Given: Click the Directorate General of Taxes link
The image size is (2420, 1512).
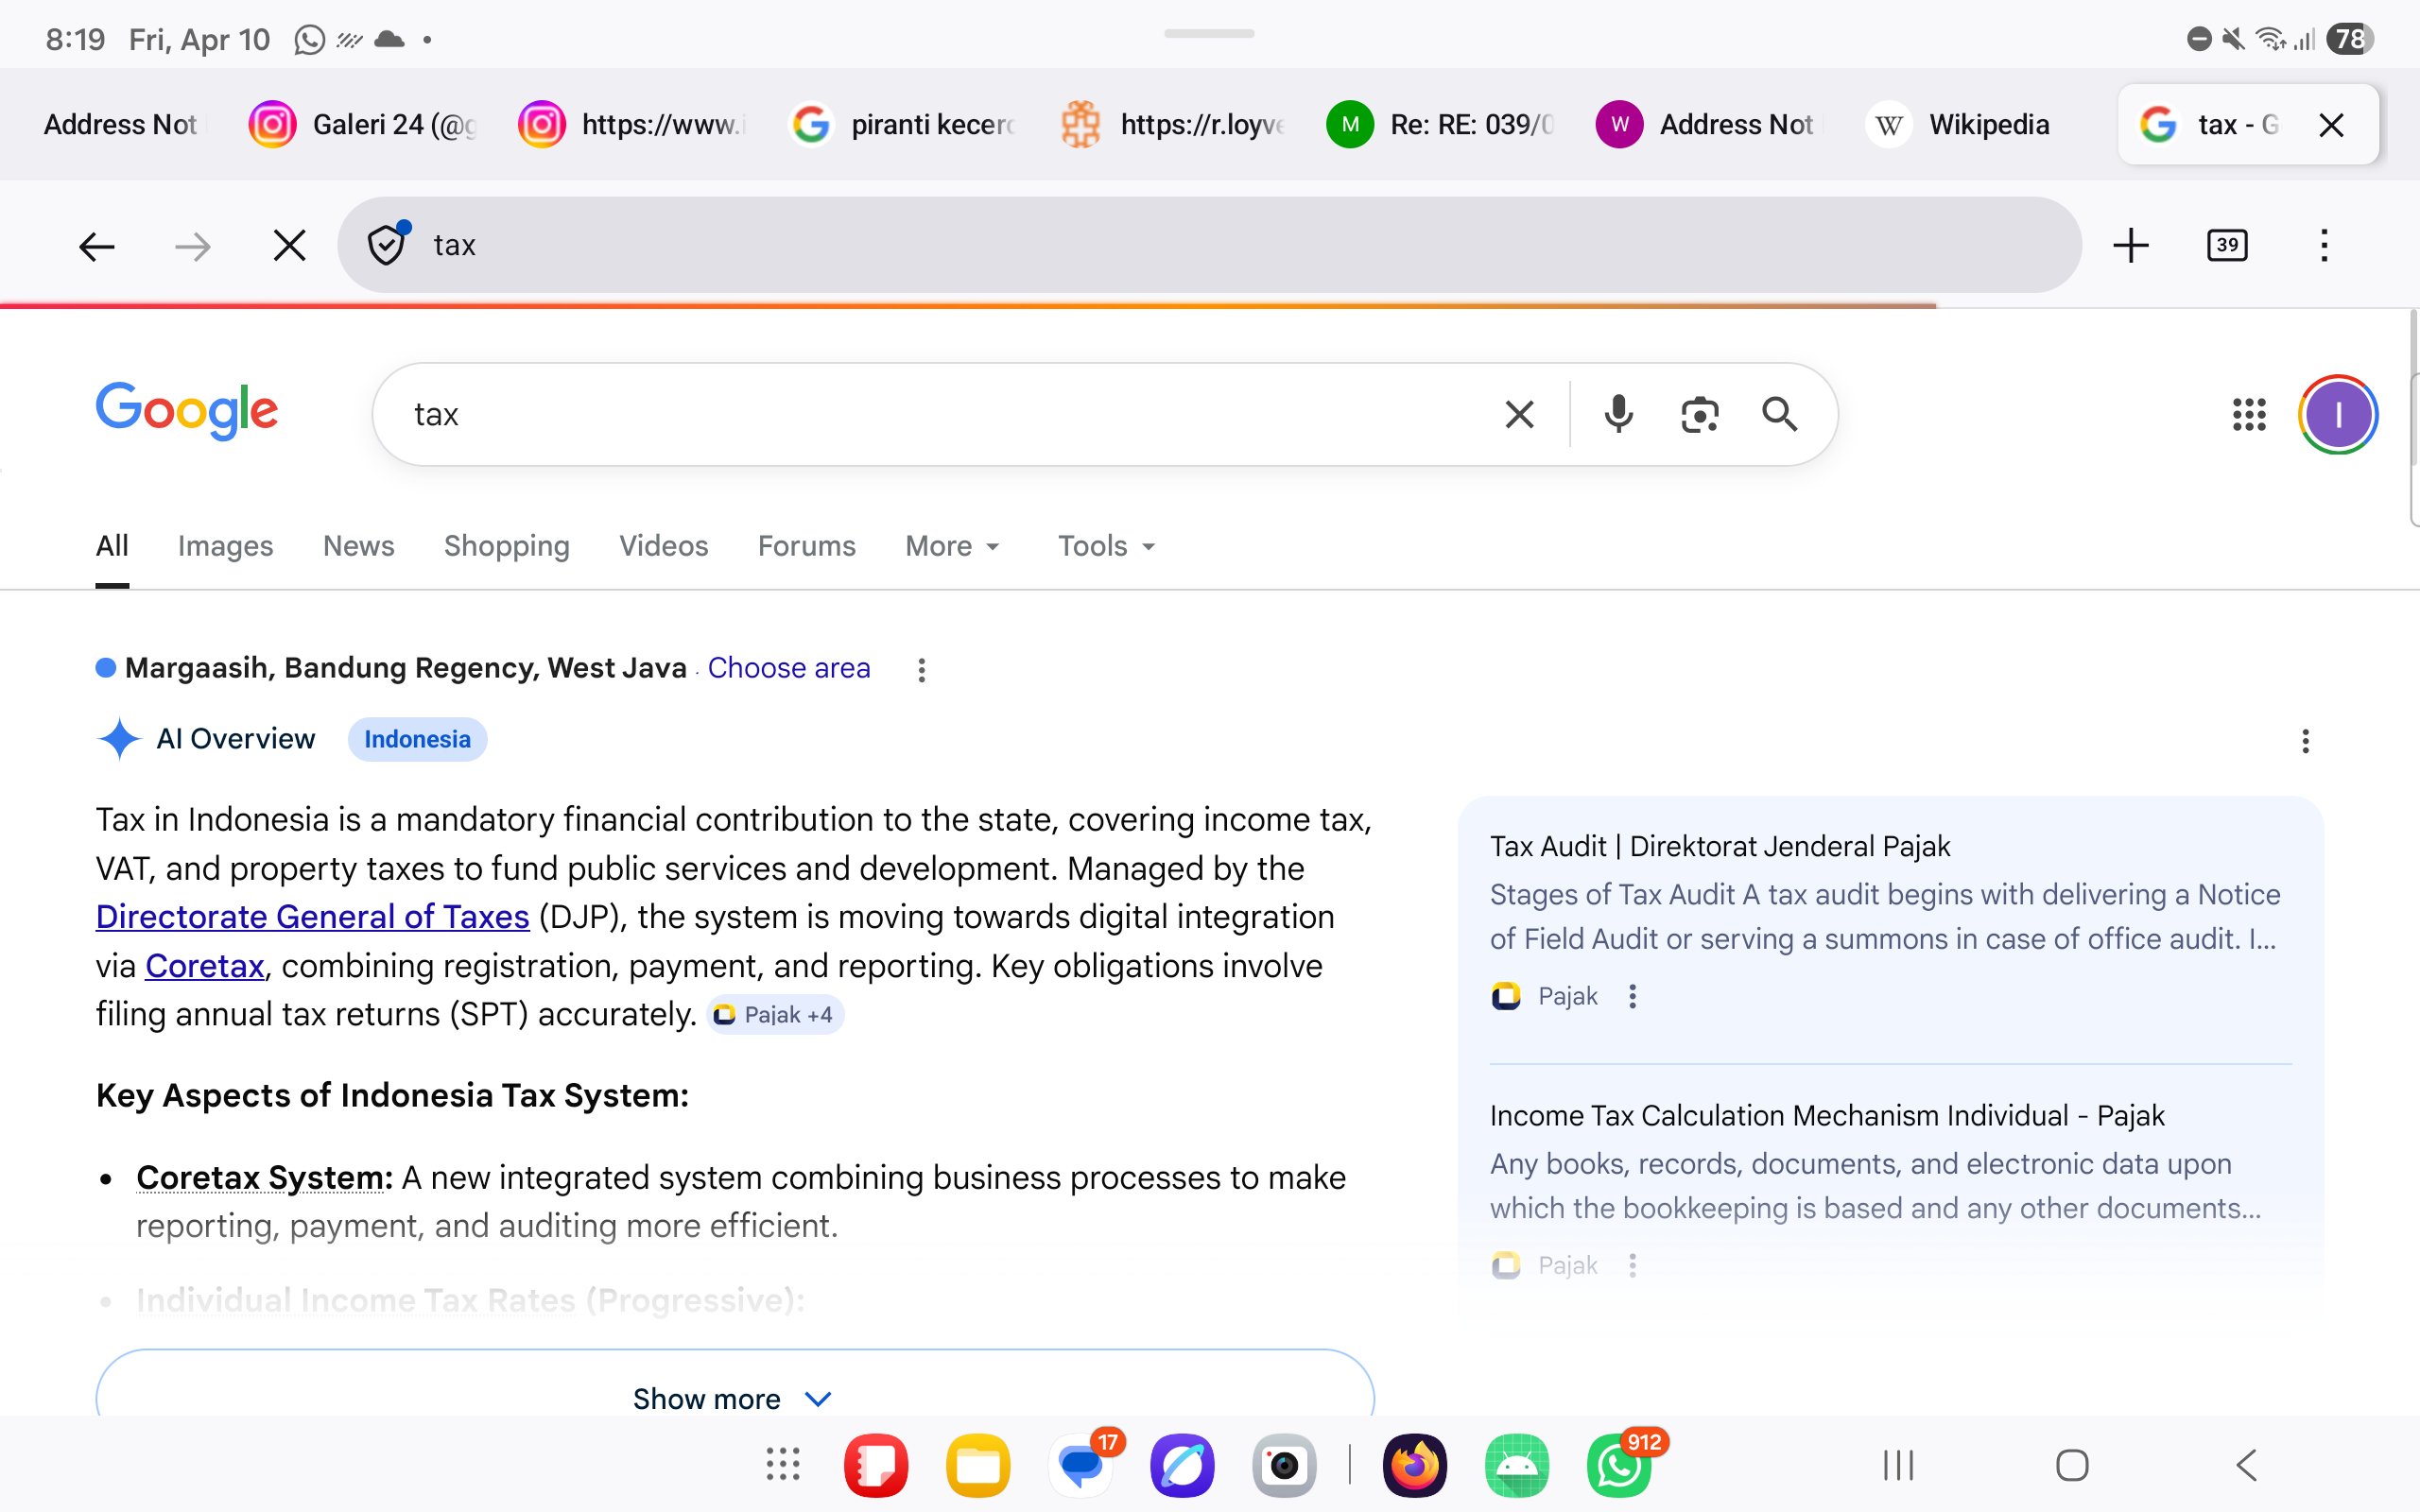Looking at the screenshot, I should (x=312, y=916).
